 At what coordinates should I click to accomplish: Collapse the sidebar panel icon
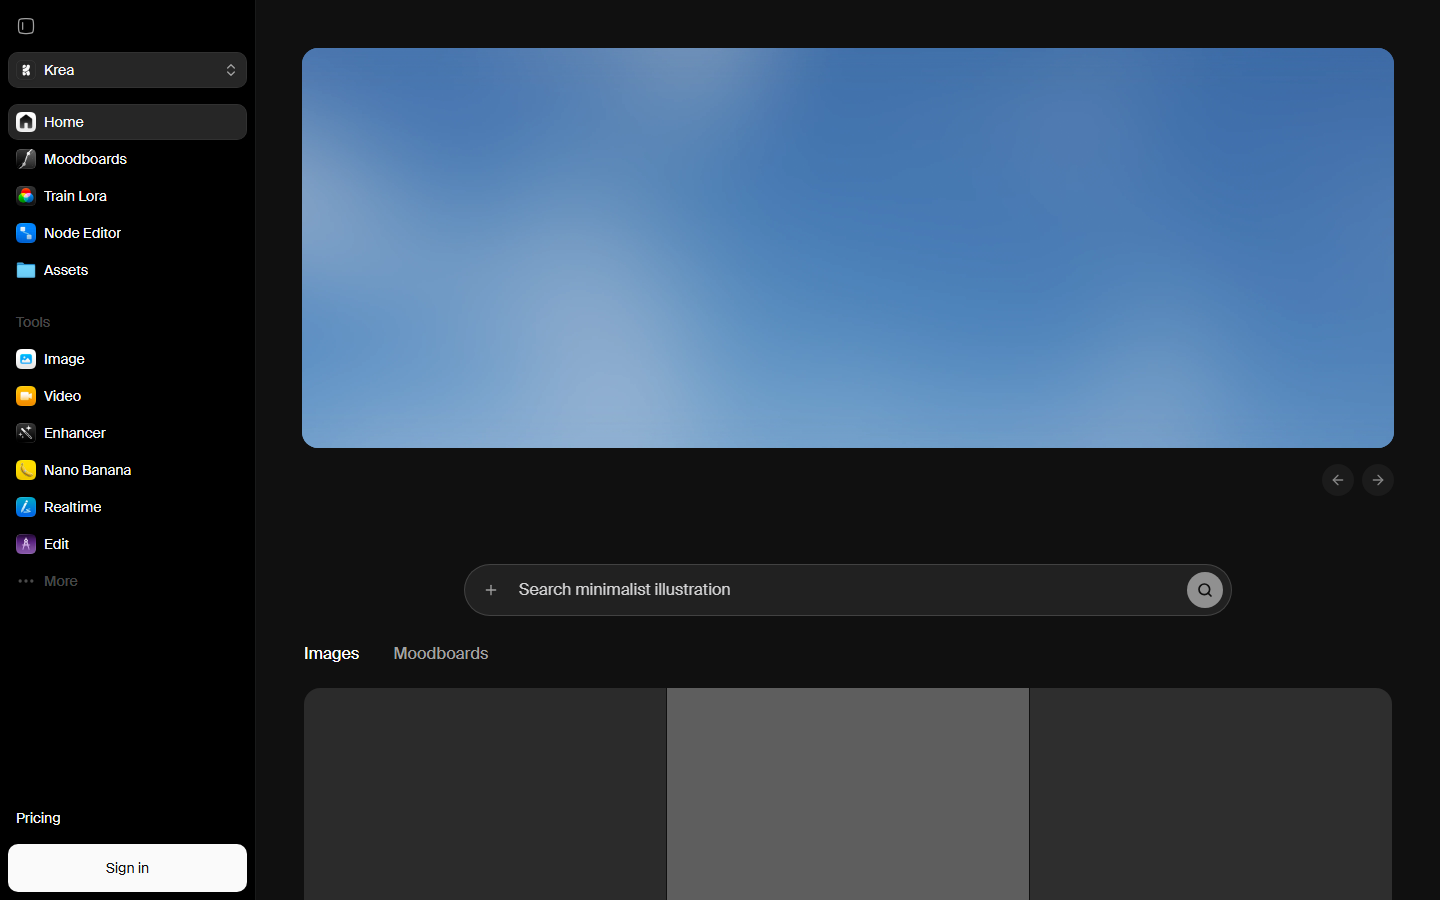tap(26, 26)
